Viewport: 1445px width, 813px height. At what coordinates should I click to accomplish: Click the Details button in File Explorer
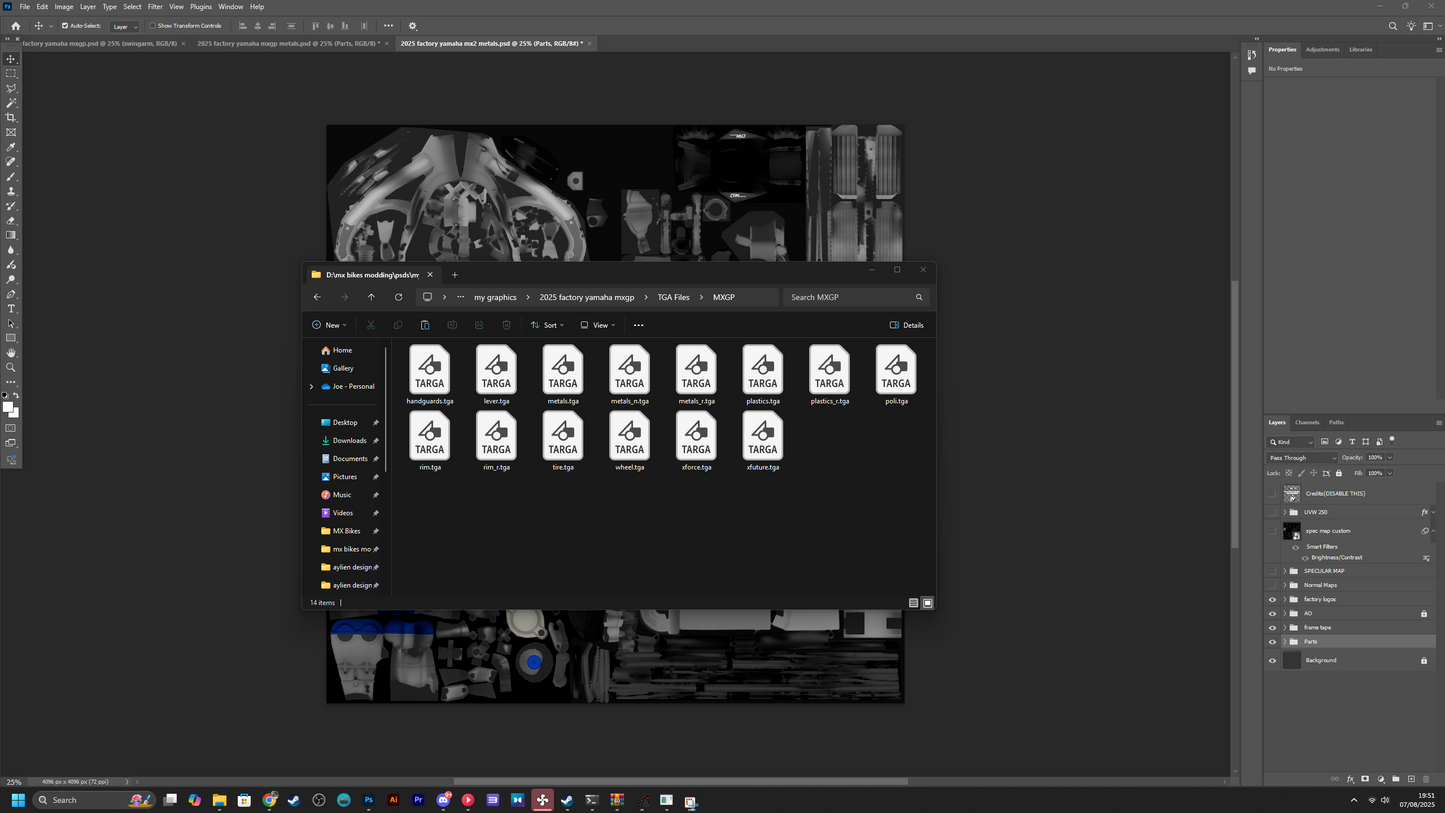(x=906, y=325)
